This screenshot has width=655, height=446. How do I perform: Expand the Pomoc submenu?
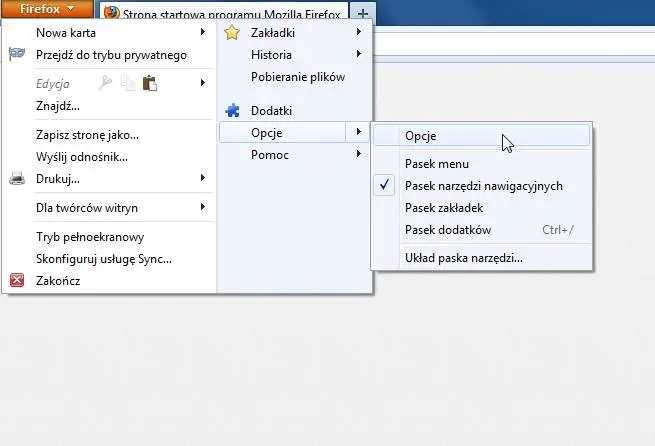268,155
